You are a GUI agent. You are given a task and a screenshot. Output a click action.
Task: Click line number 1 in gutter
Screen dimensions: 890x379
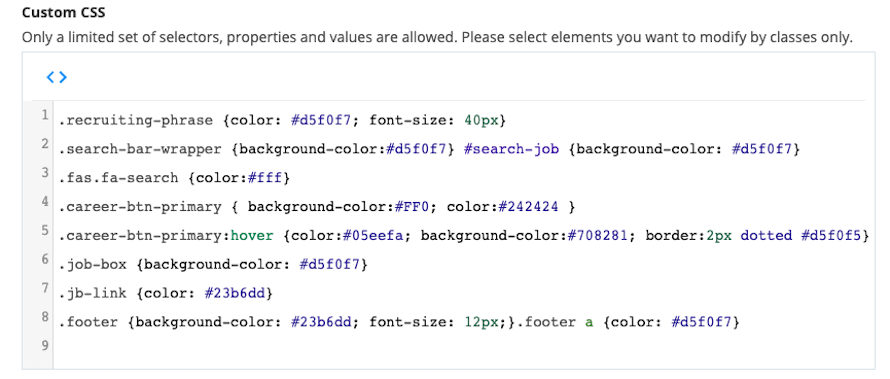click(x=44, y=115)
